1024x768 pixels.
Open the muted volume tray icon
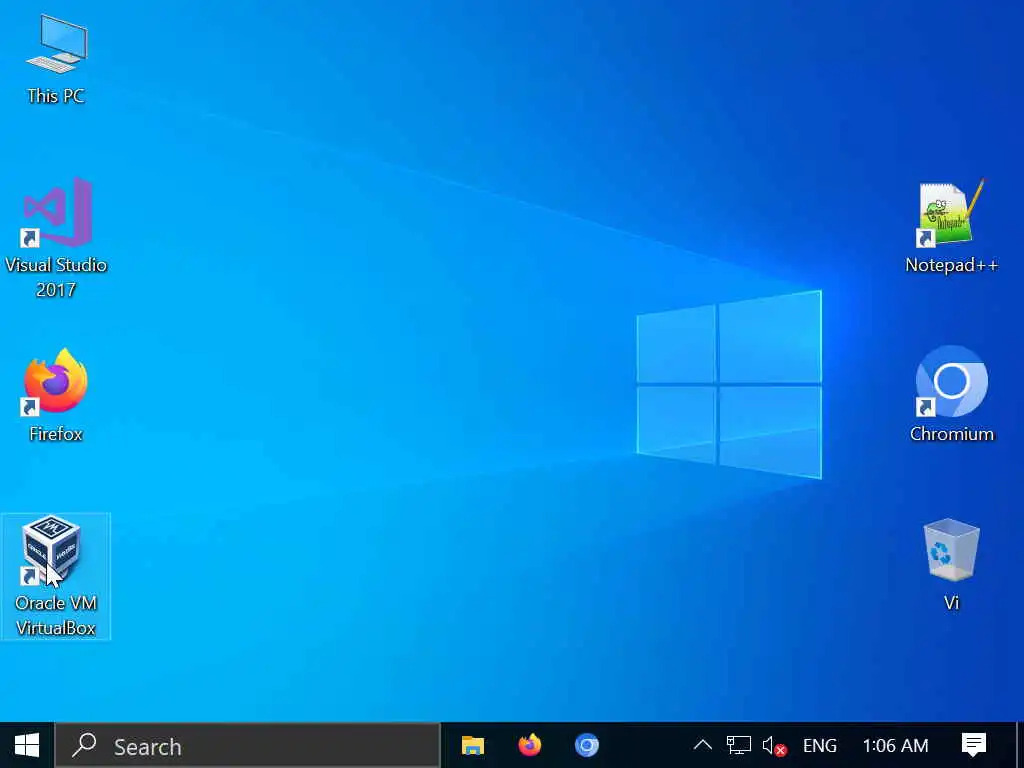774,745
